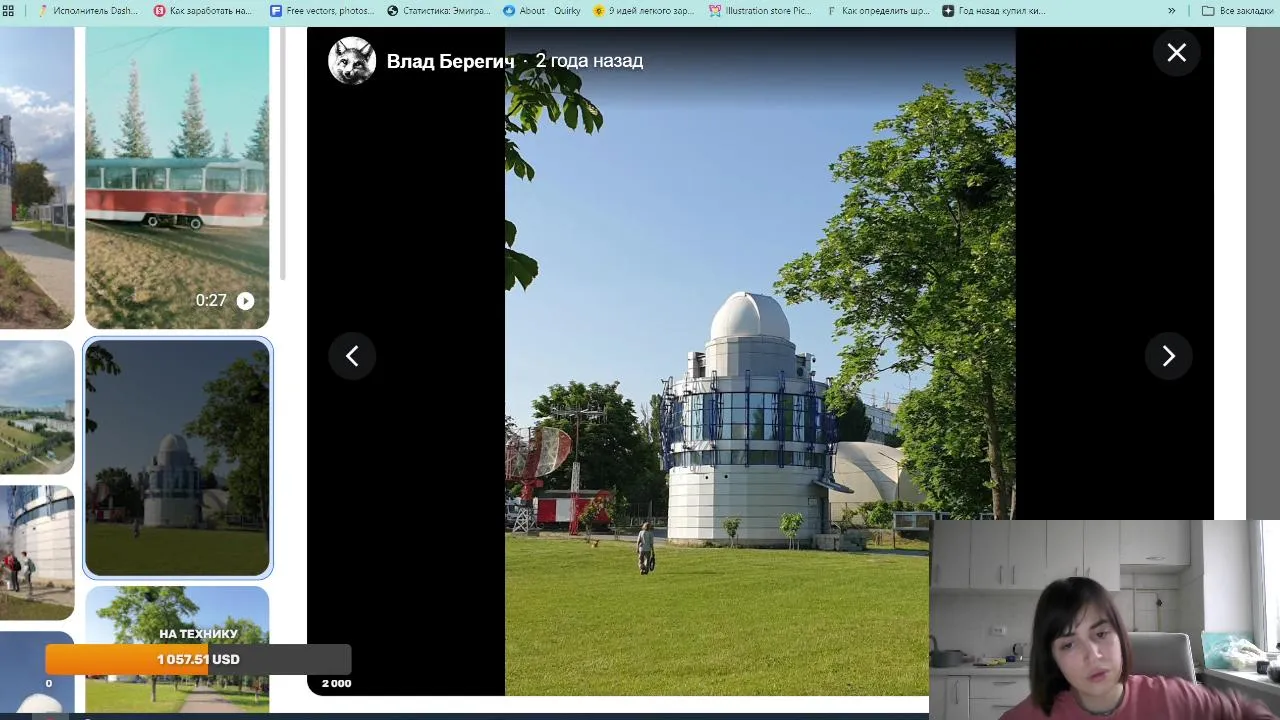The height and width of the screenshot is (720, 1280).
Task: Go to the next photo with the right arrow
Action: coord(1168,356)
